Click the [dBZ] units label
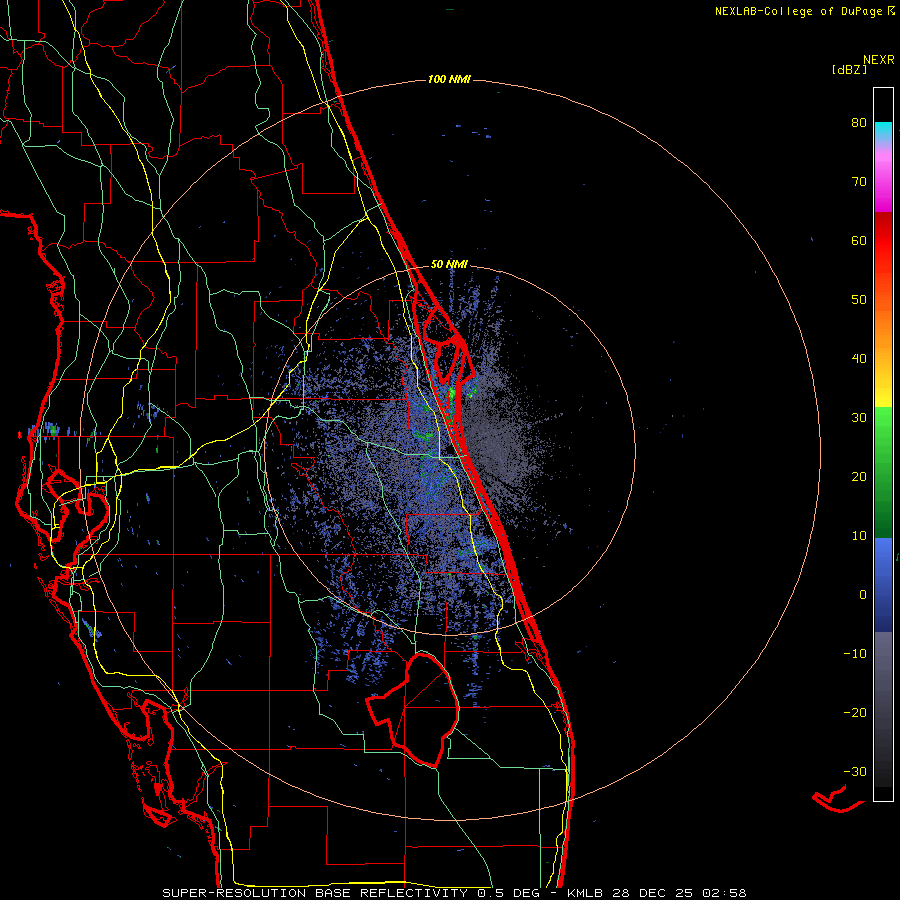900x900 pixels. [849, 70]
